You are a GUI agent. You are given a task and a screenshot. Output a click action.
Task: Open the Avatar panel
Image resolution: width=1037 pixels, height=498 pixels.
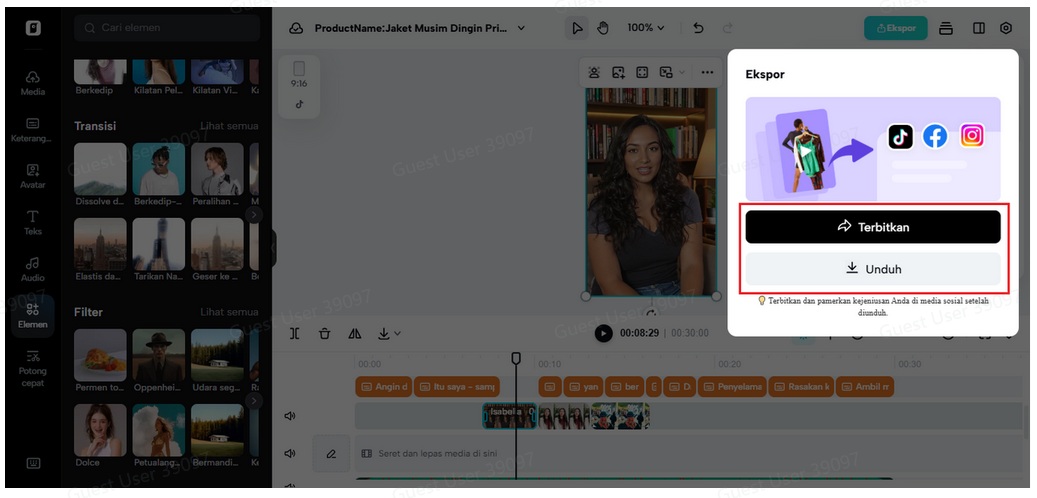coord(33,176)
